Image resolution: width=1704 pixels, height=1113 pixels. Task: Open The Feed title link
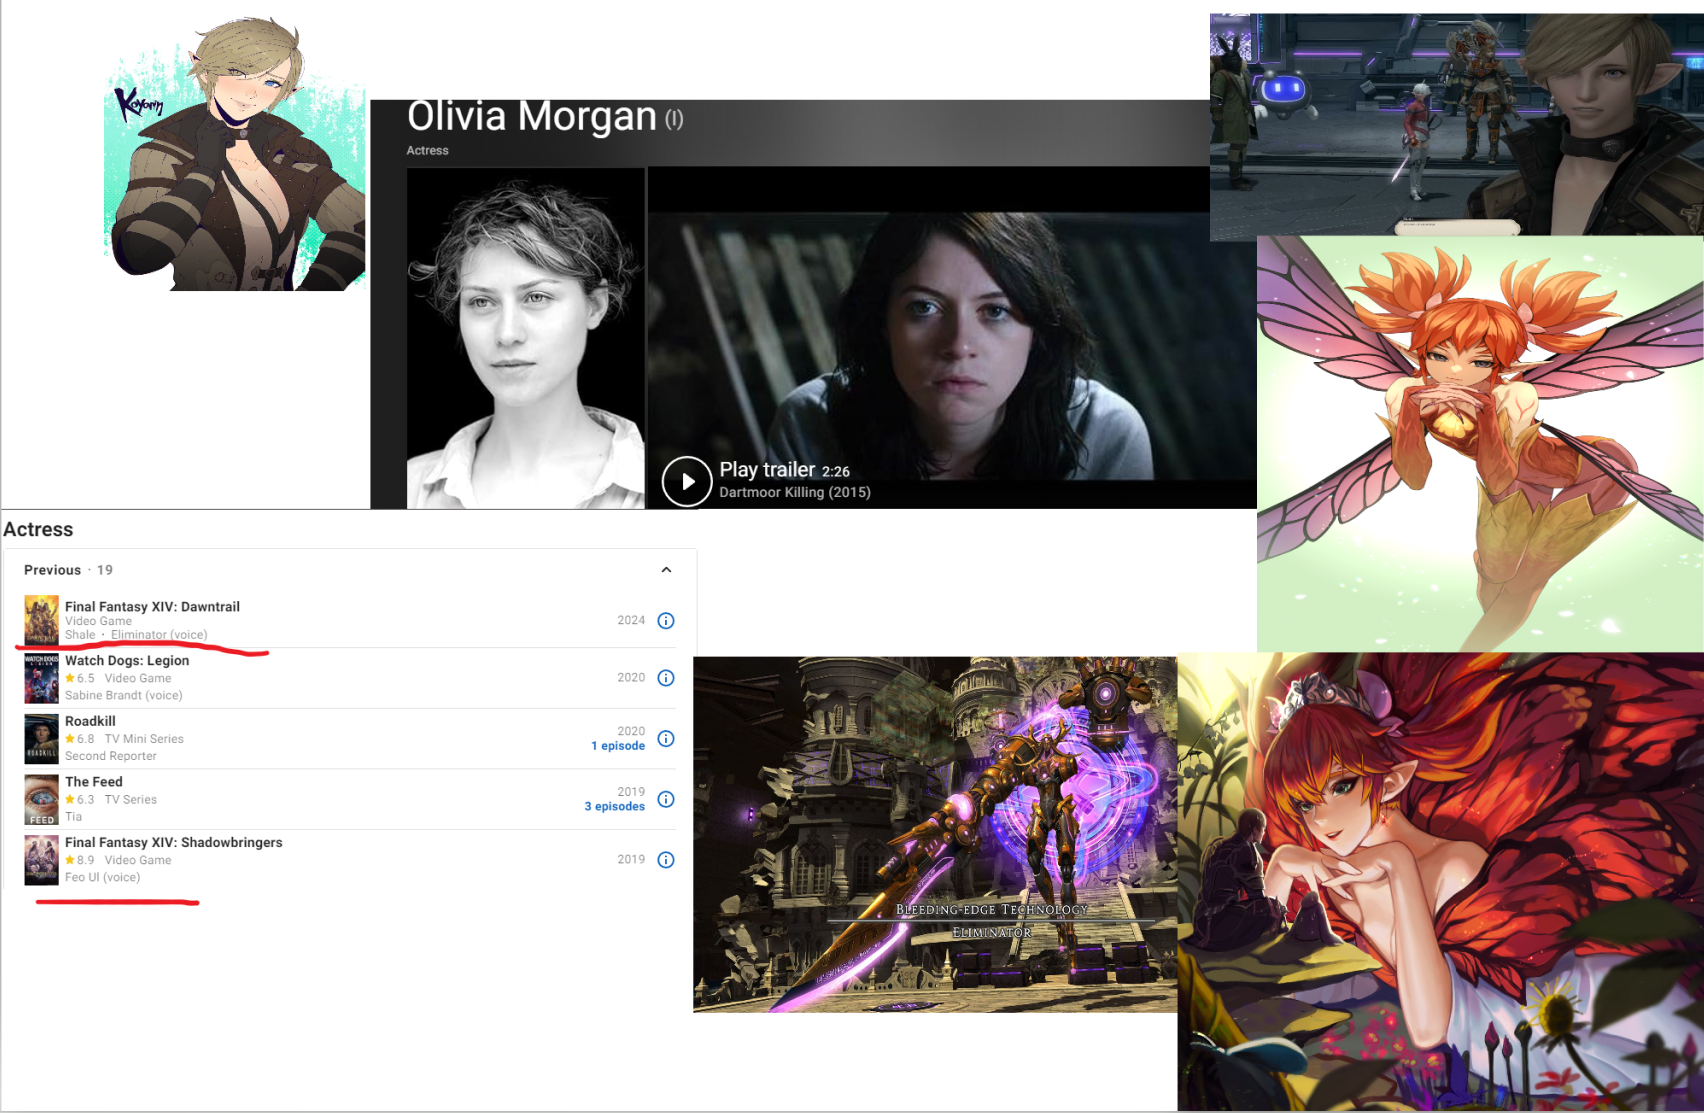coord(94,782)
